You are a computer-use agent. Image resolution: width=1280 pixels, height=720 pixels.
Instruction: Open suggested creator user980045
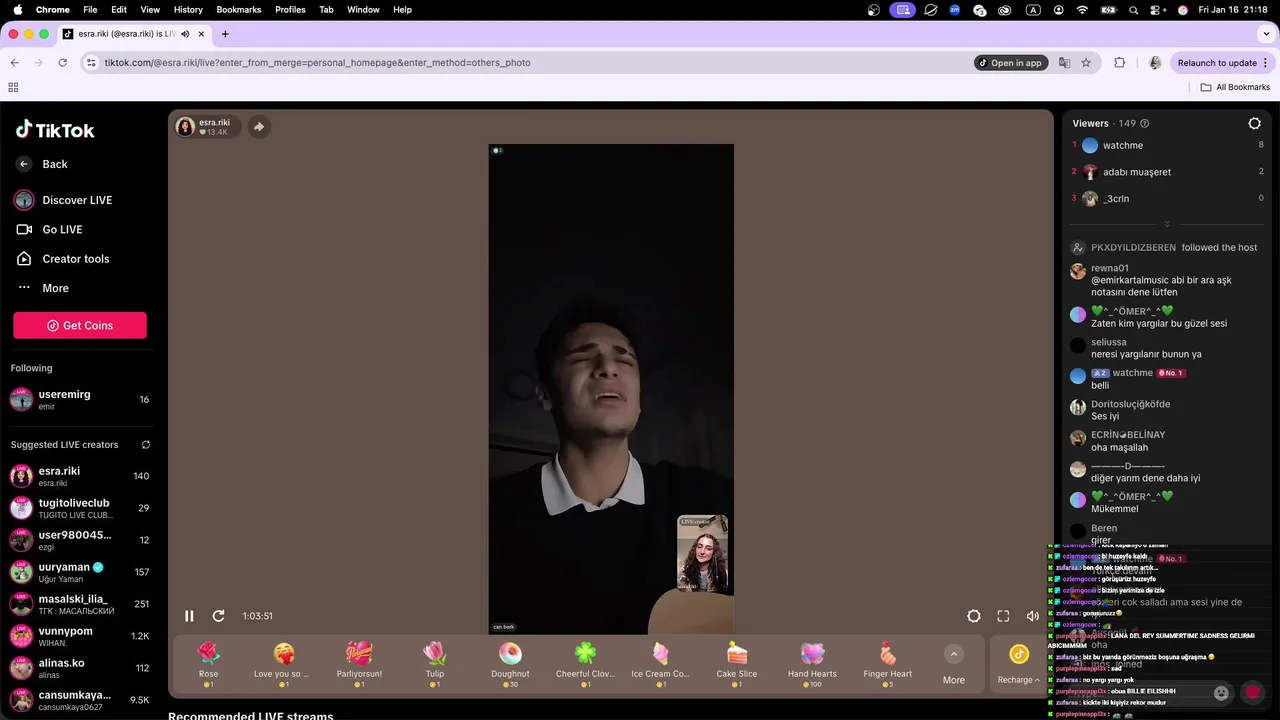80,540
